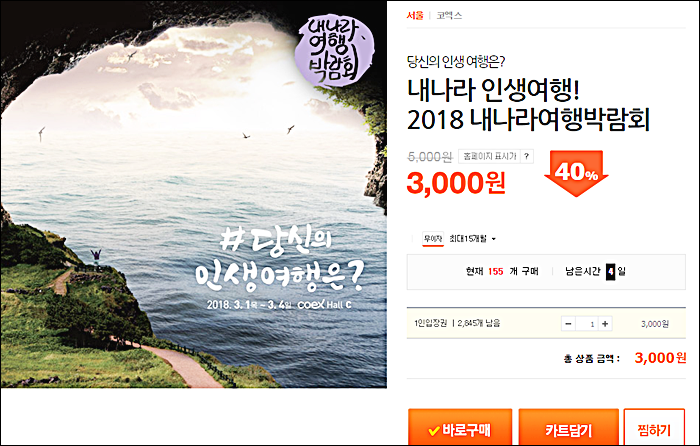Viewport: 700px width, 446px height.
Task: Click the quantity input field
Action: (587, 324)
